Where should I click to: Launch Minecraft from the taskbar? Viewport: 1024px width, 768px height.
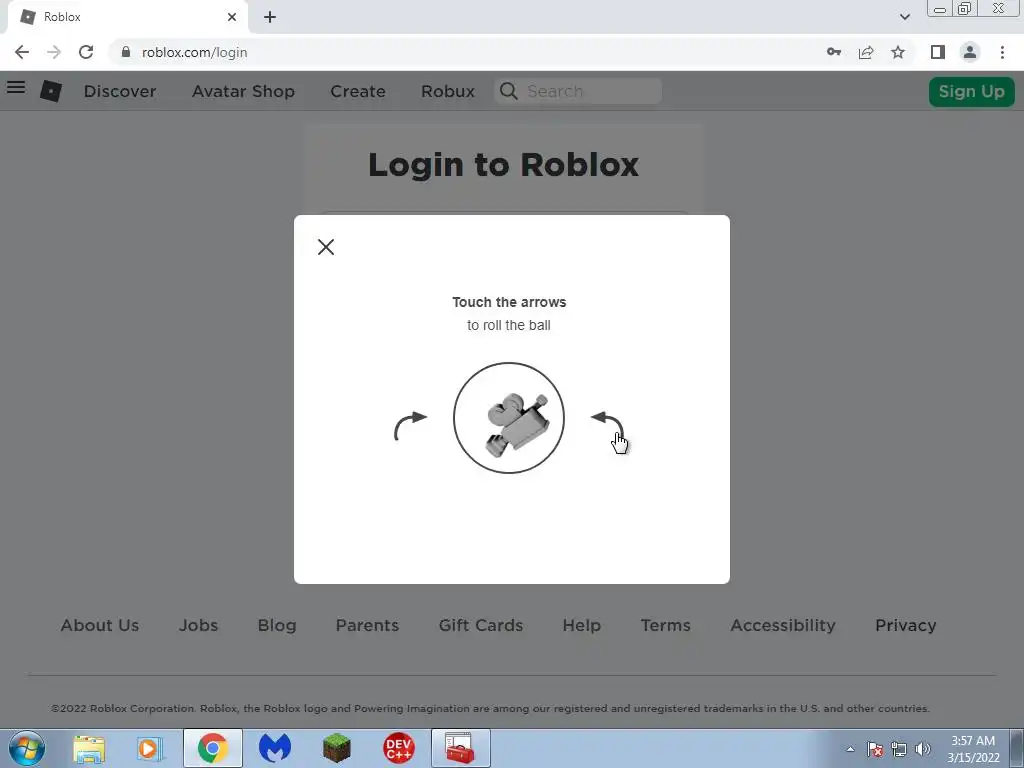tap(337, 748)
